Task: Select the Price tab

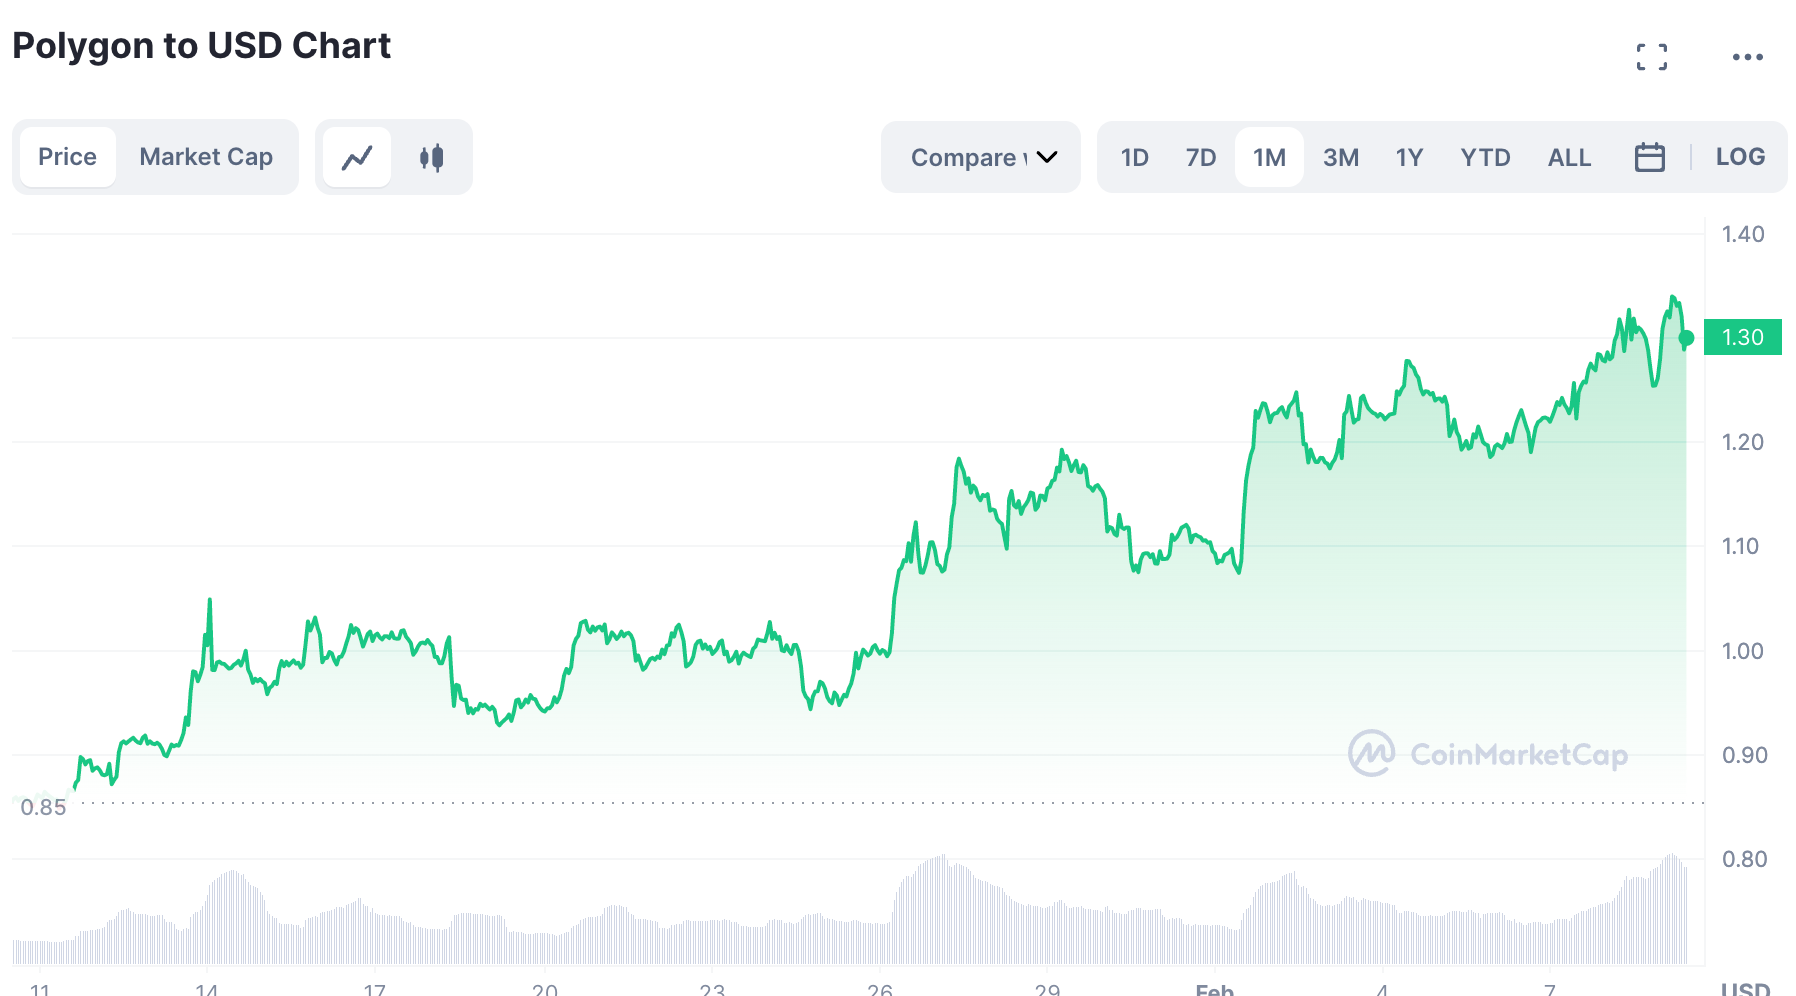Action: click(x=67, y=157)
